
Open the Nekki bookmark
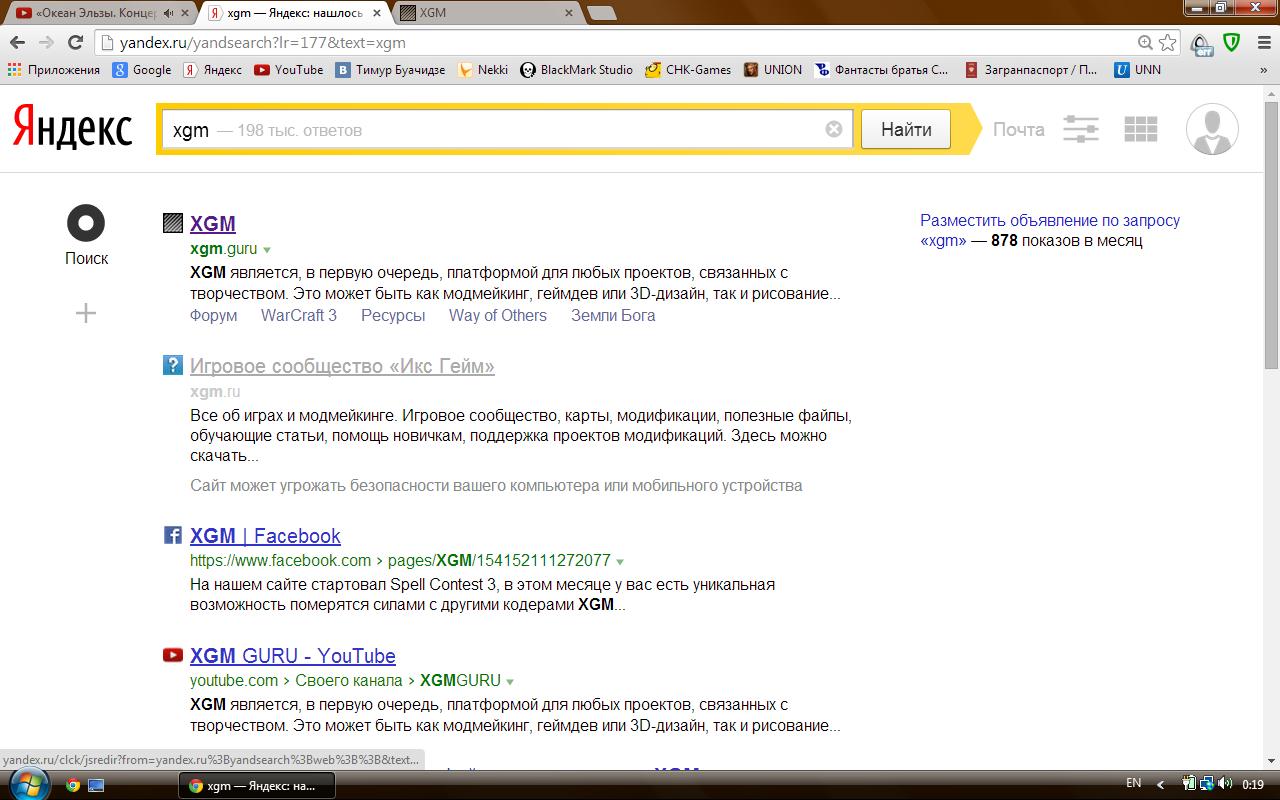click(483, 70)
